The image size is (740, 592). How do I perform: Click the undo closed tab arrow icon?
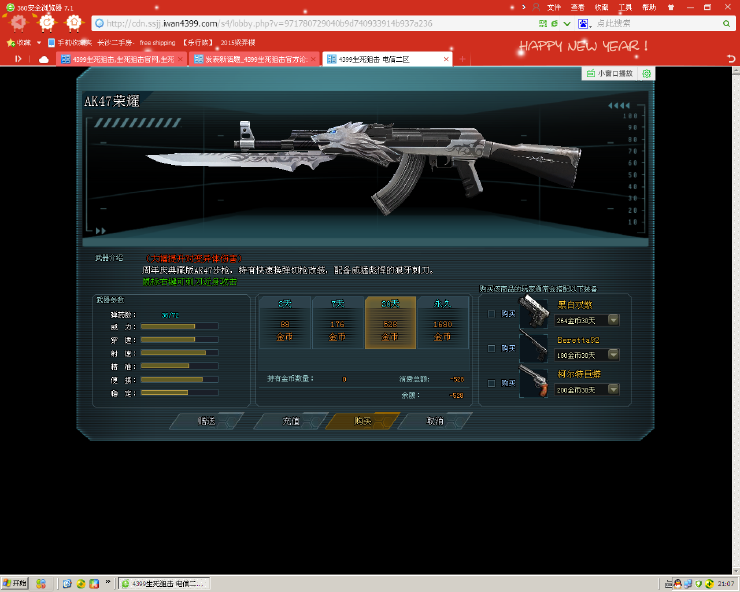click(x=731, y=59)
